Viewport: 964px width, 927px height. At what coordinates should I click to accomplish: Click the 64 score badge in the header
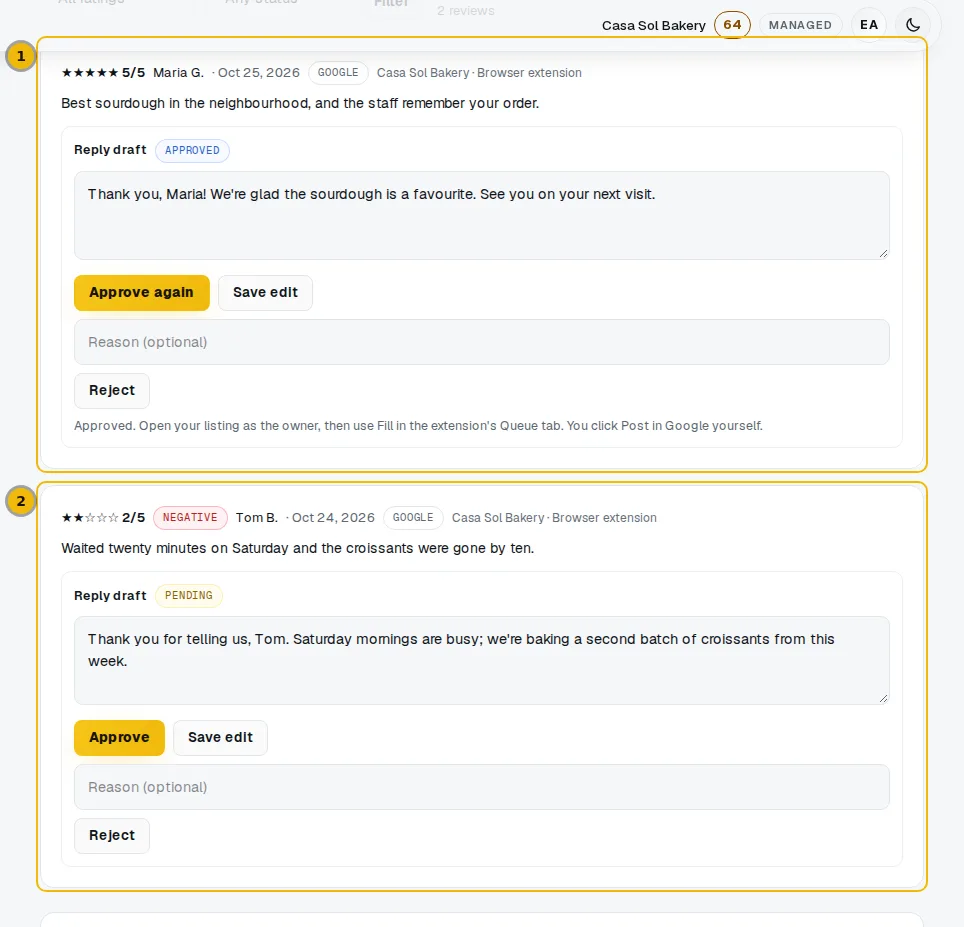732,25
